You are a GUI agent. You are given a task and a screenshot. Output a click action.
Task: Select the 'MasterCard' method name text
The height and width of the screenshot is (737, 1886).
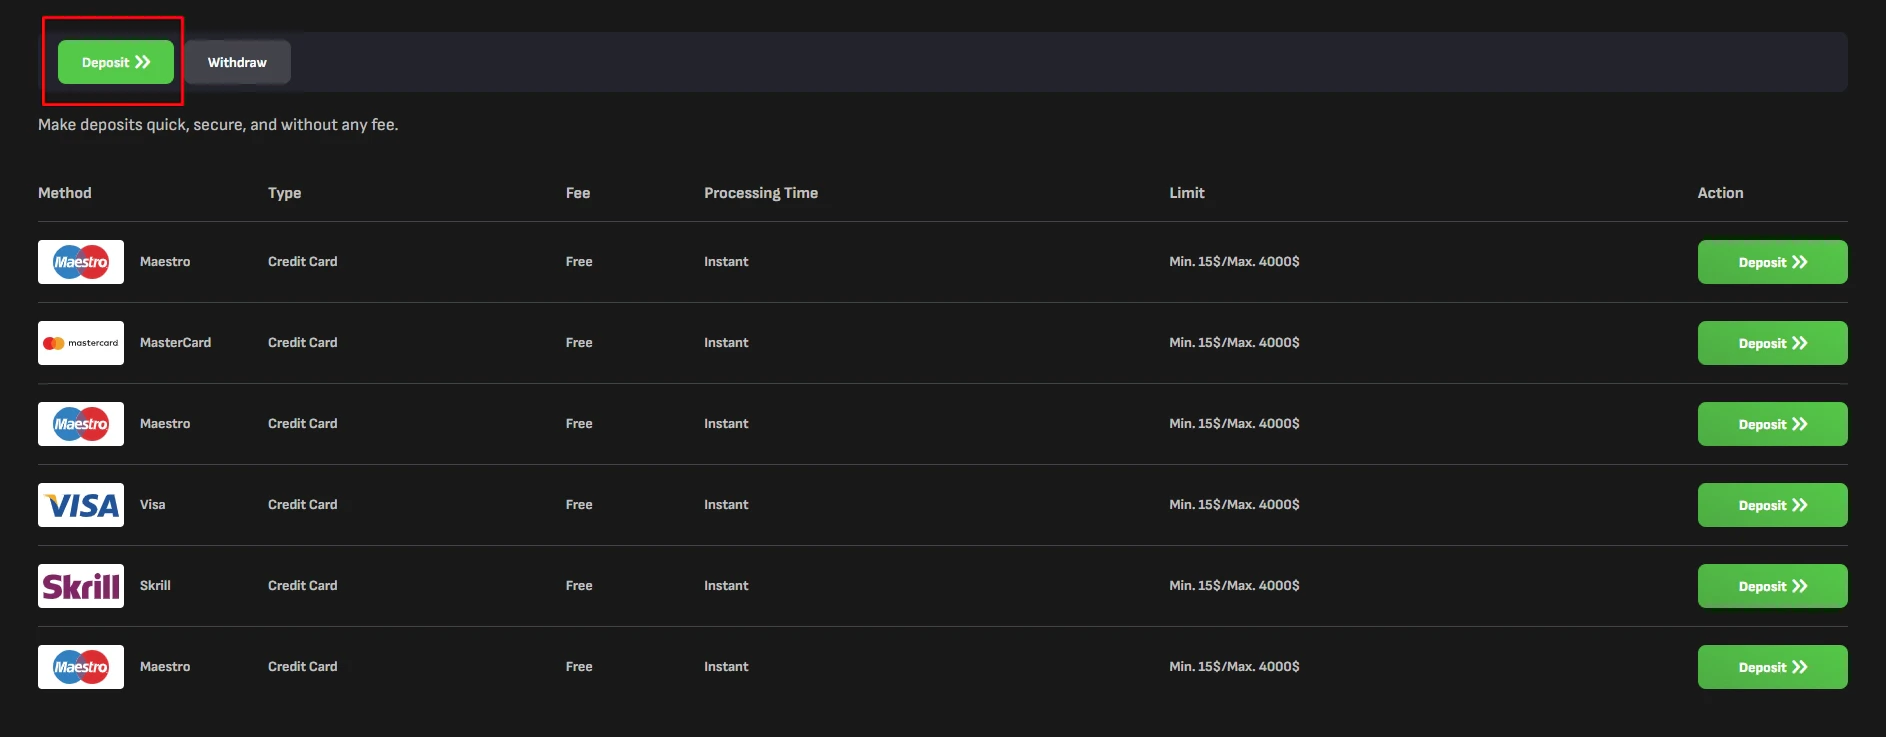click(x=176, y=343)
